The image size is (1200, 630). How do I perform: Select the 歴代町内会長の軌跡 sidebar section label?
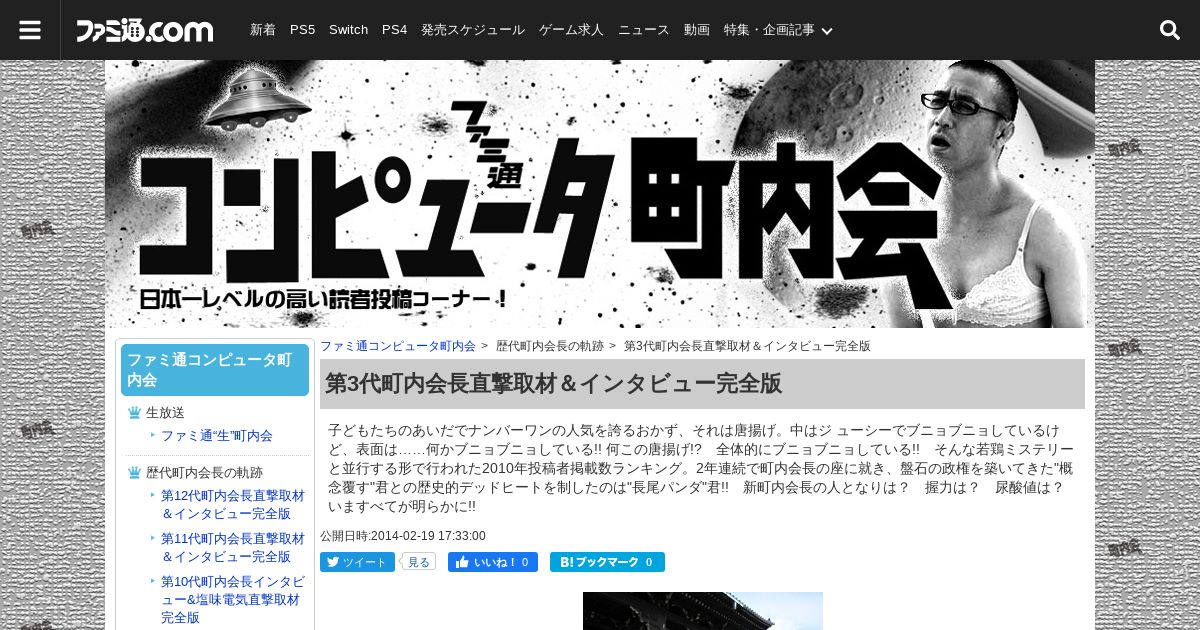click(204, 473)
